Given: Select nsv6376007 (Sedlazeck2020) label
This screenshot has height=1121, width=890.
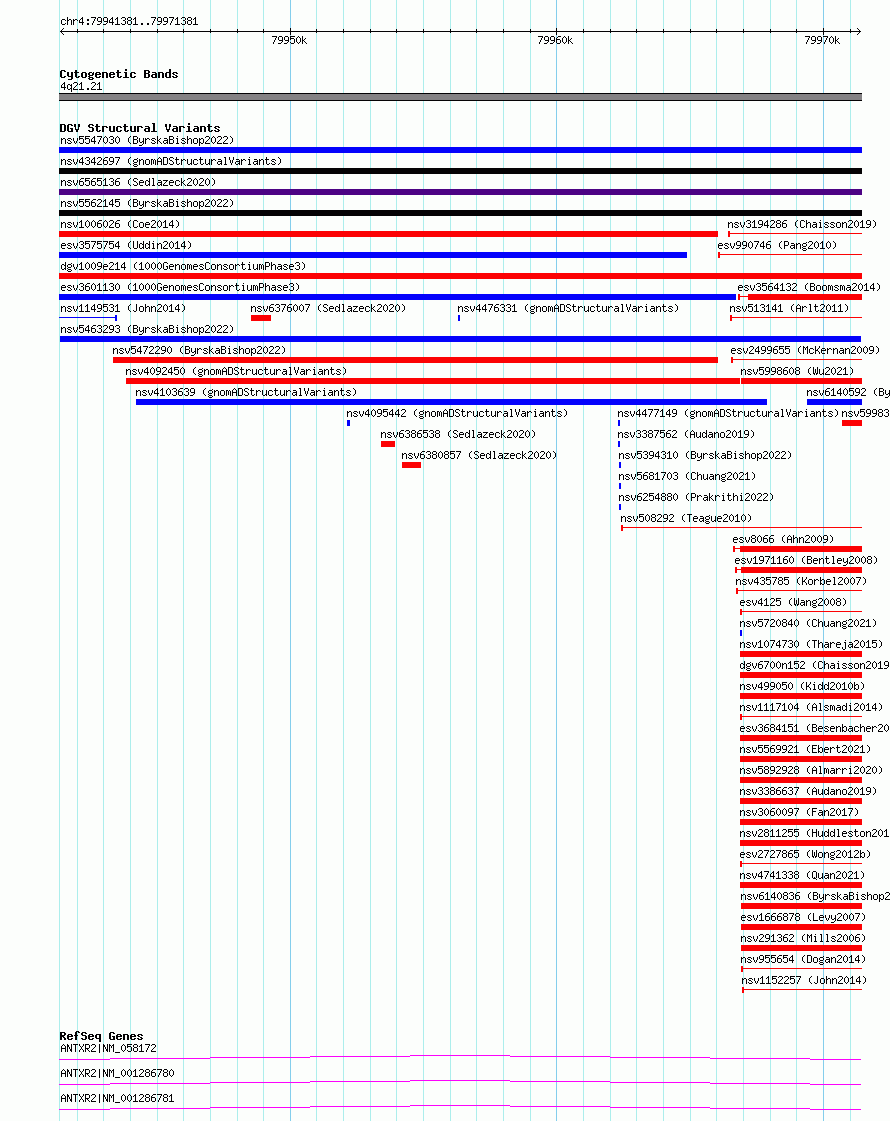Looking at the screenshot, I should coord(328,308).
